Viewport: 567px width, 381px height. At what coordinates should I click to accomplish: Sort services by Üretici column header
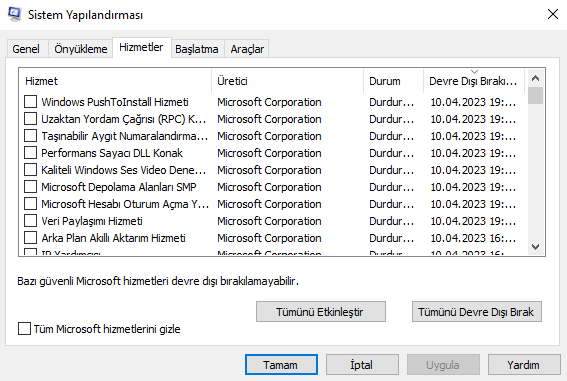pos(287,81)
